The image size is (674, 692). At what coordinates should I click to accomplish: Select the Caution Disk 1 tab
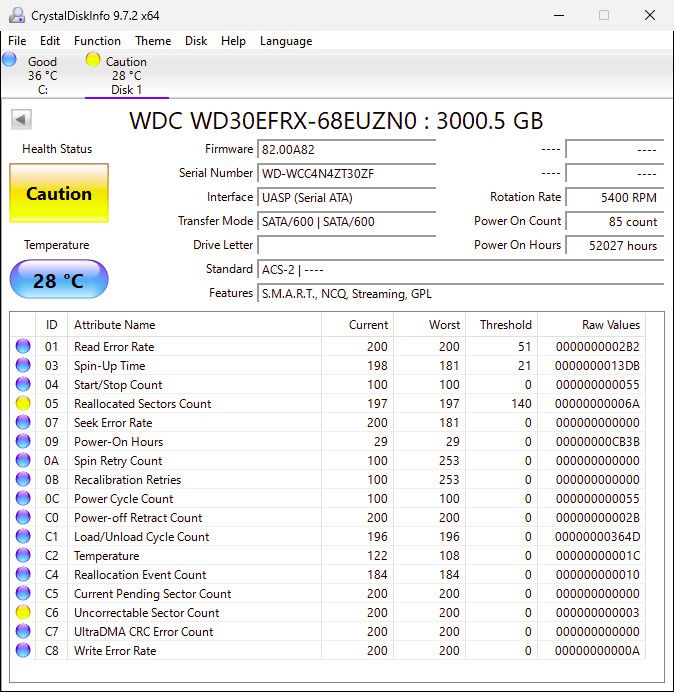pyautogui.click(x=127, y=75)
